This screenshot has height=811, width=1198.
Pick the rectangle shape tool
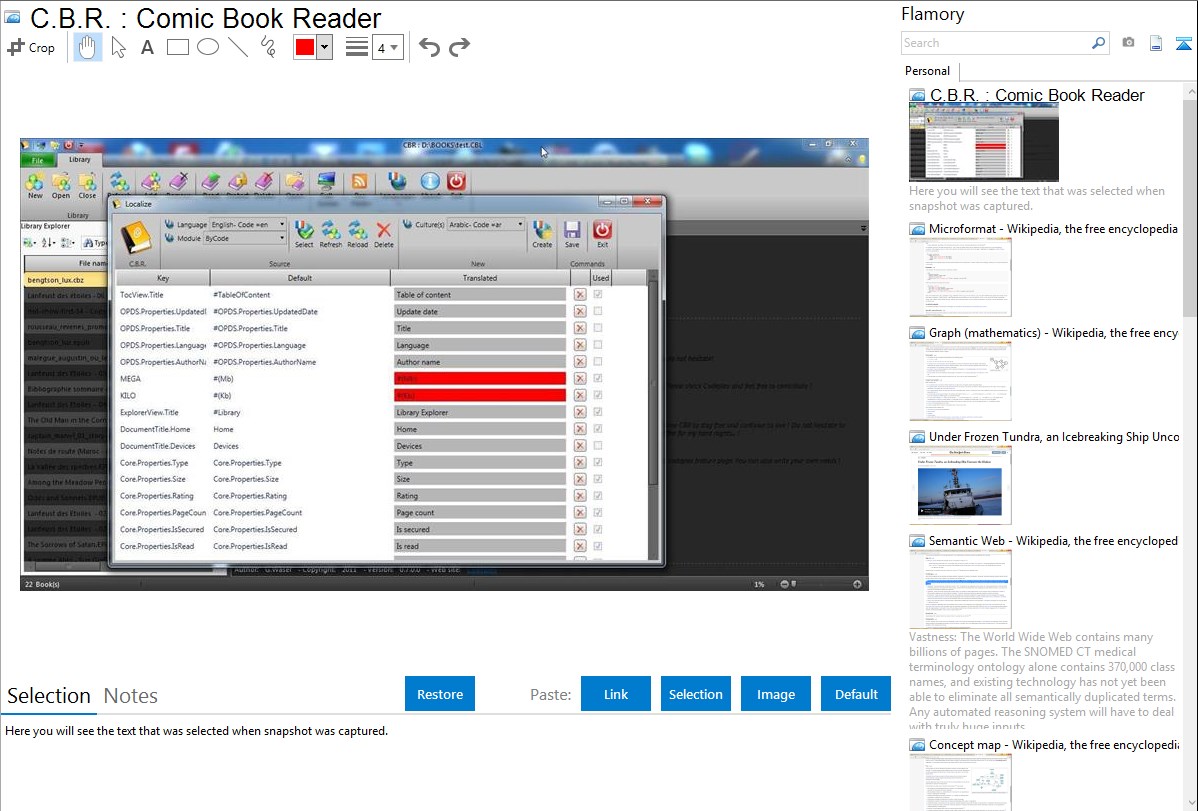[x=177, y=47]
